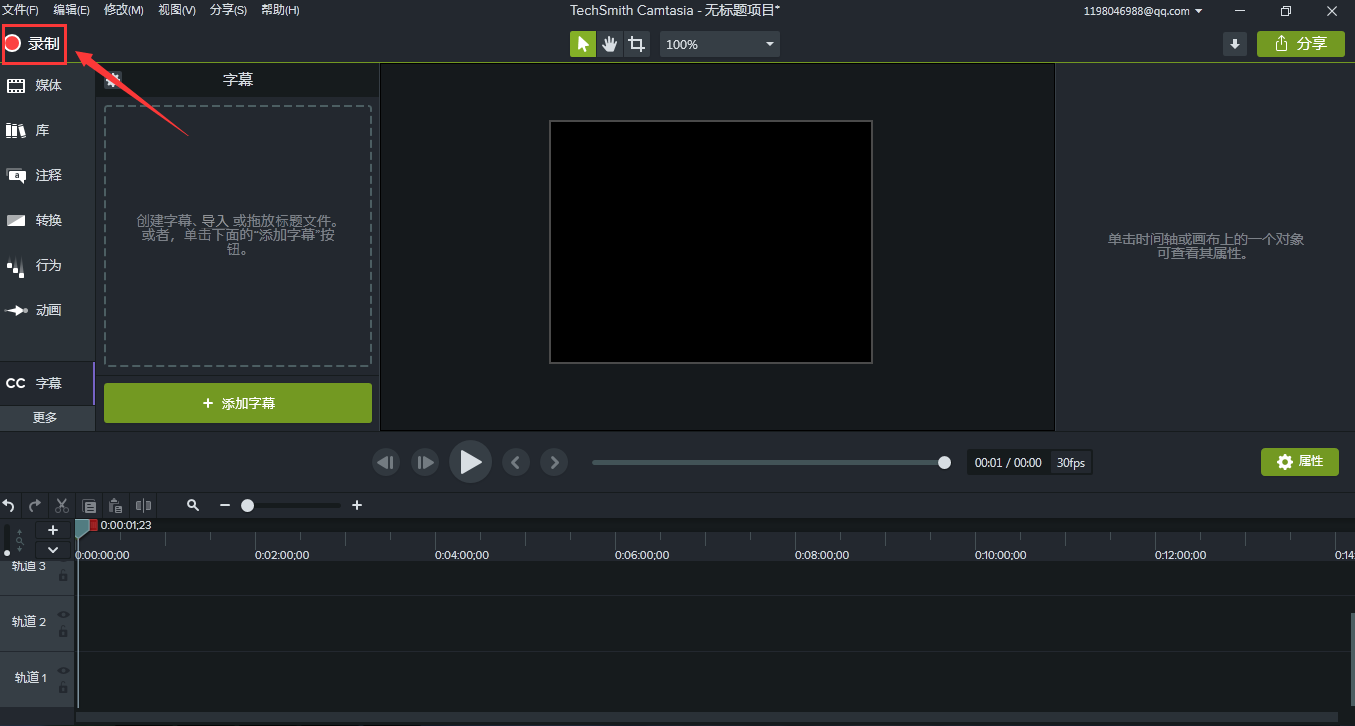The image size is (1355, 726).
Task: Click the download arrow icon
Action: point(1235,44)
